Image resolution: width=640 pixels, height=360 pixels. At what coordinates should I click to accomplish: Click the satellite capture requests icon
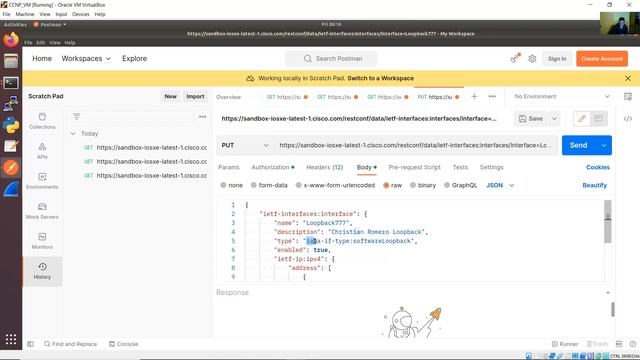[x=515, y=58]
